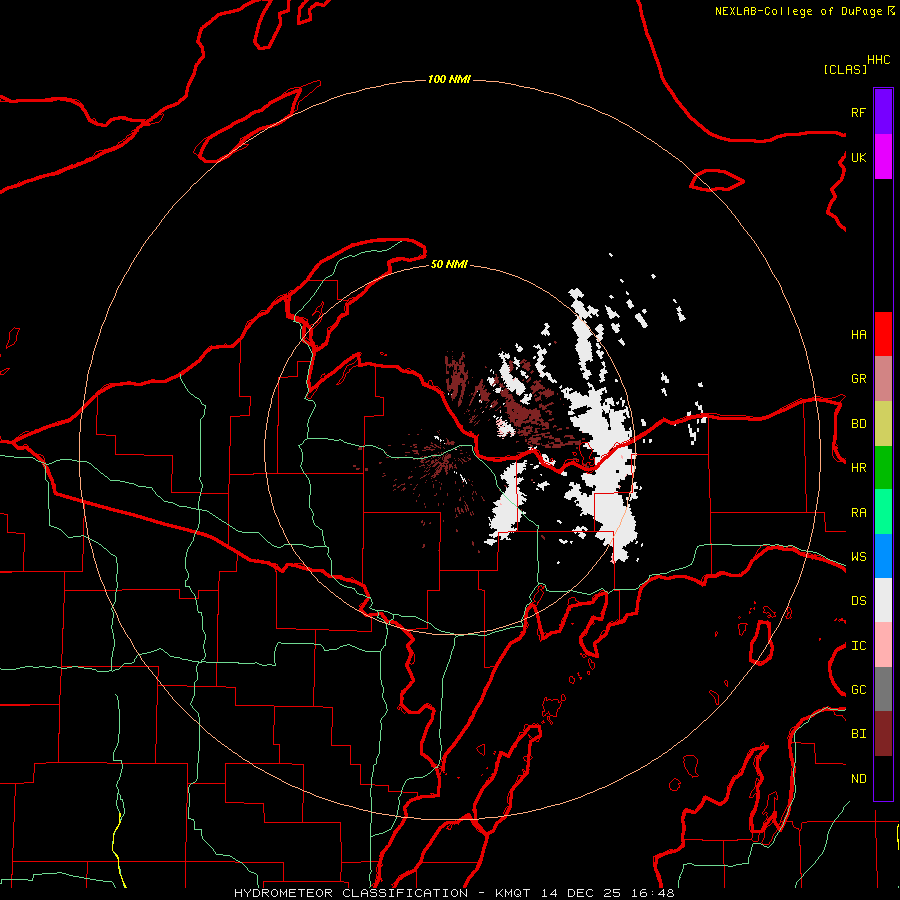Click the BI legend label
900x900 pixels.
(858, 734)
